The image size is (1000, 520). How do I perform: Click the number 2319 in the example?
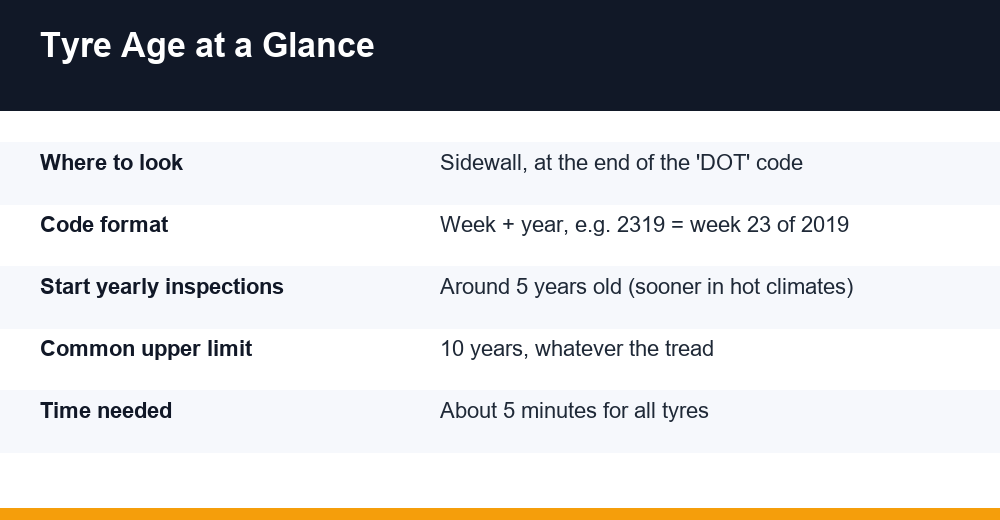[x=641, y=225]
